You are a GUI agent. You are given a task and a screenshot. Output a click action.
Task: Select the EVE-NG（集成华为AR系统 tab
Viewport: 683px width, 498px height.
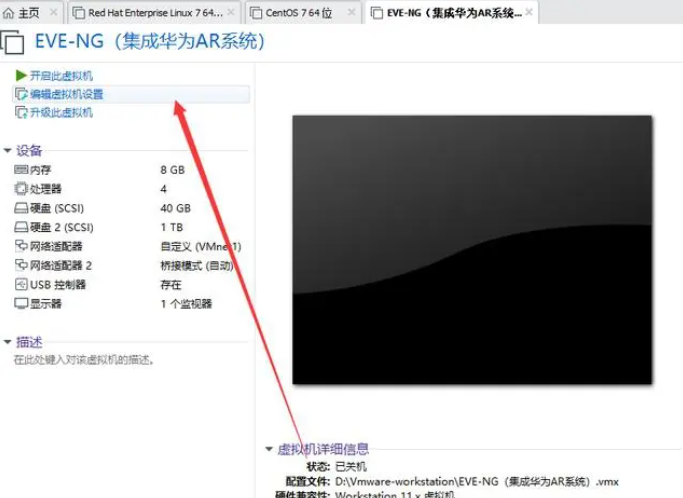click(x=452, y=13)
